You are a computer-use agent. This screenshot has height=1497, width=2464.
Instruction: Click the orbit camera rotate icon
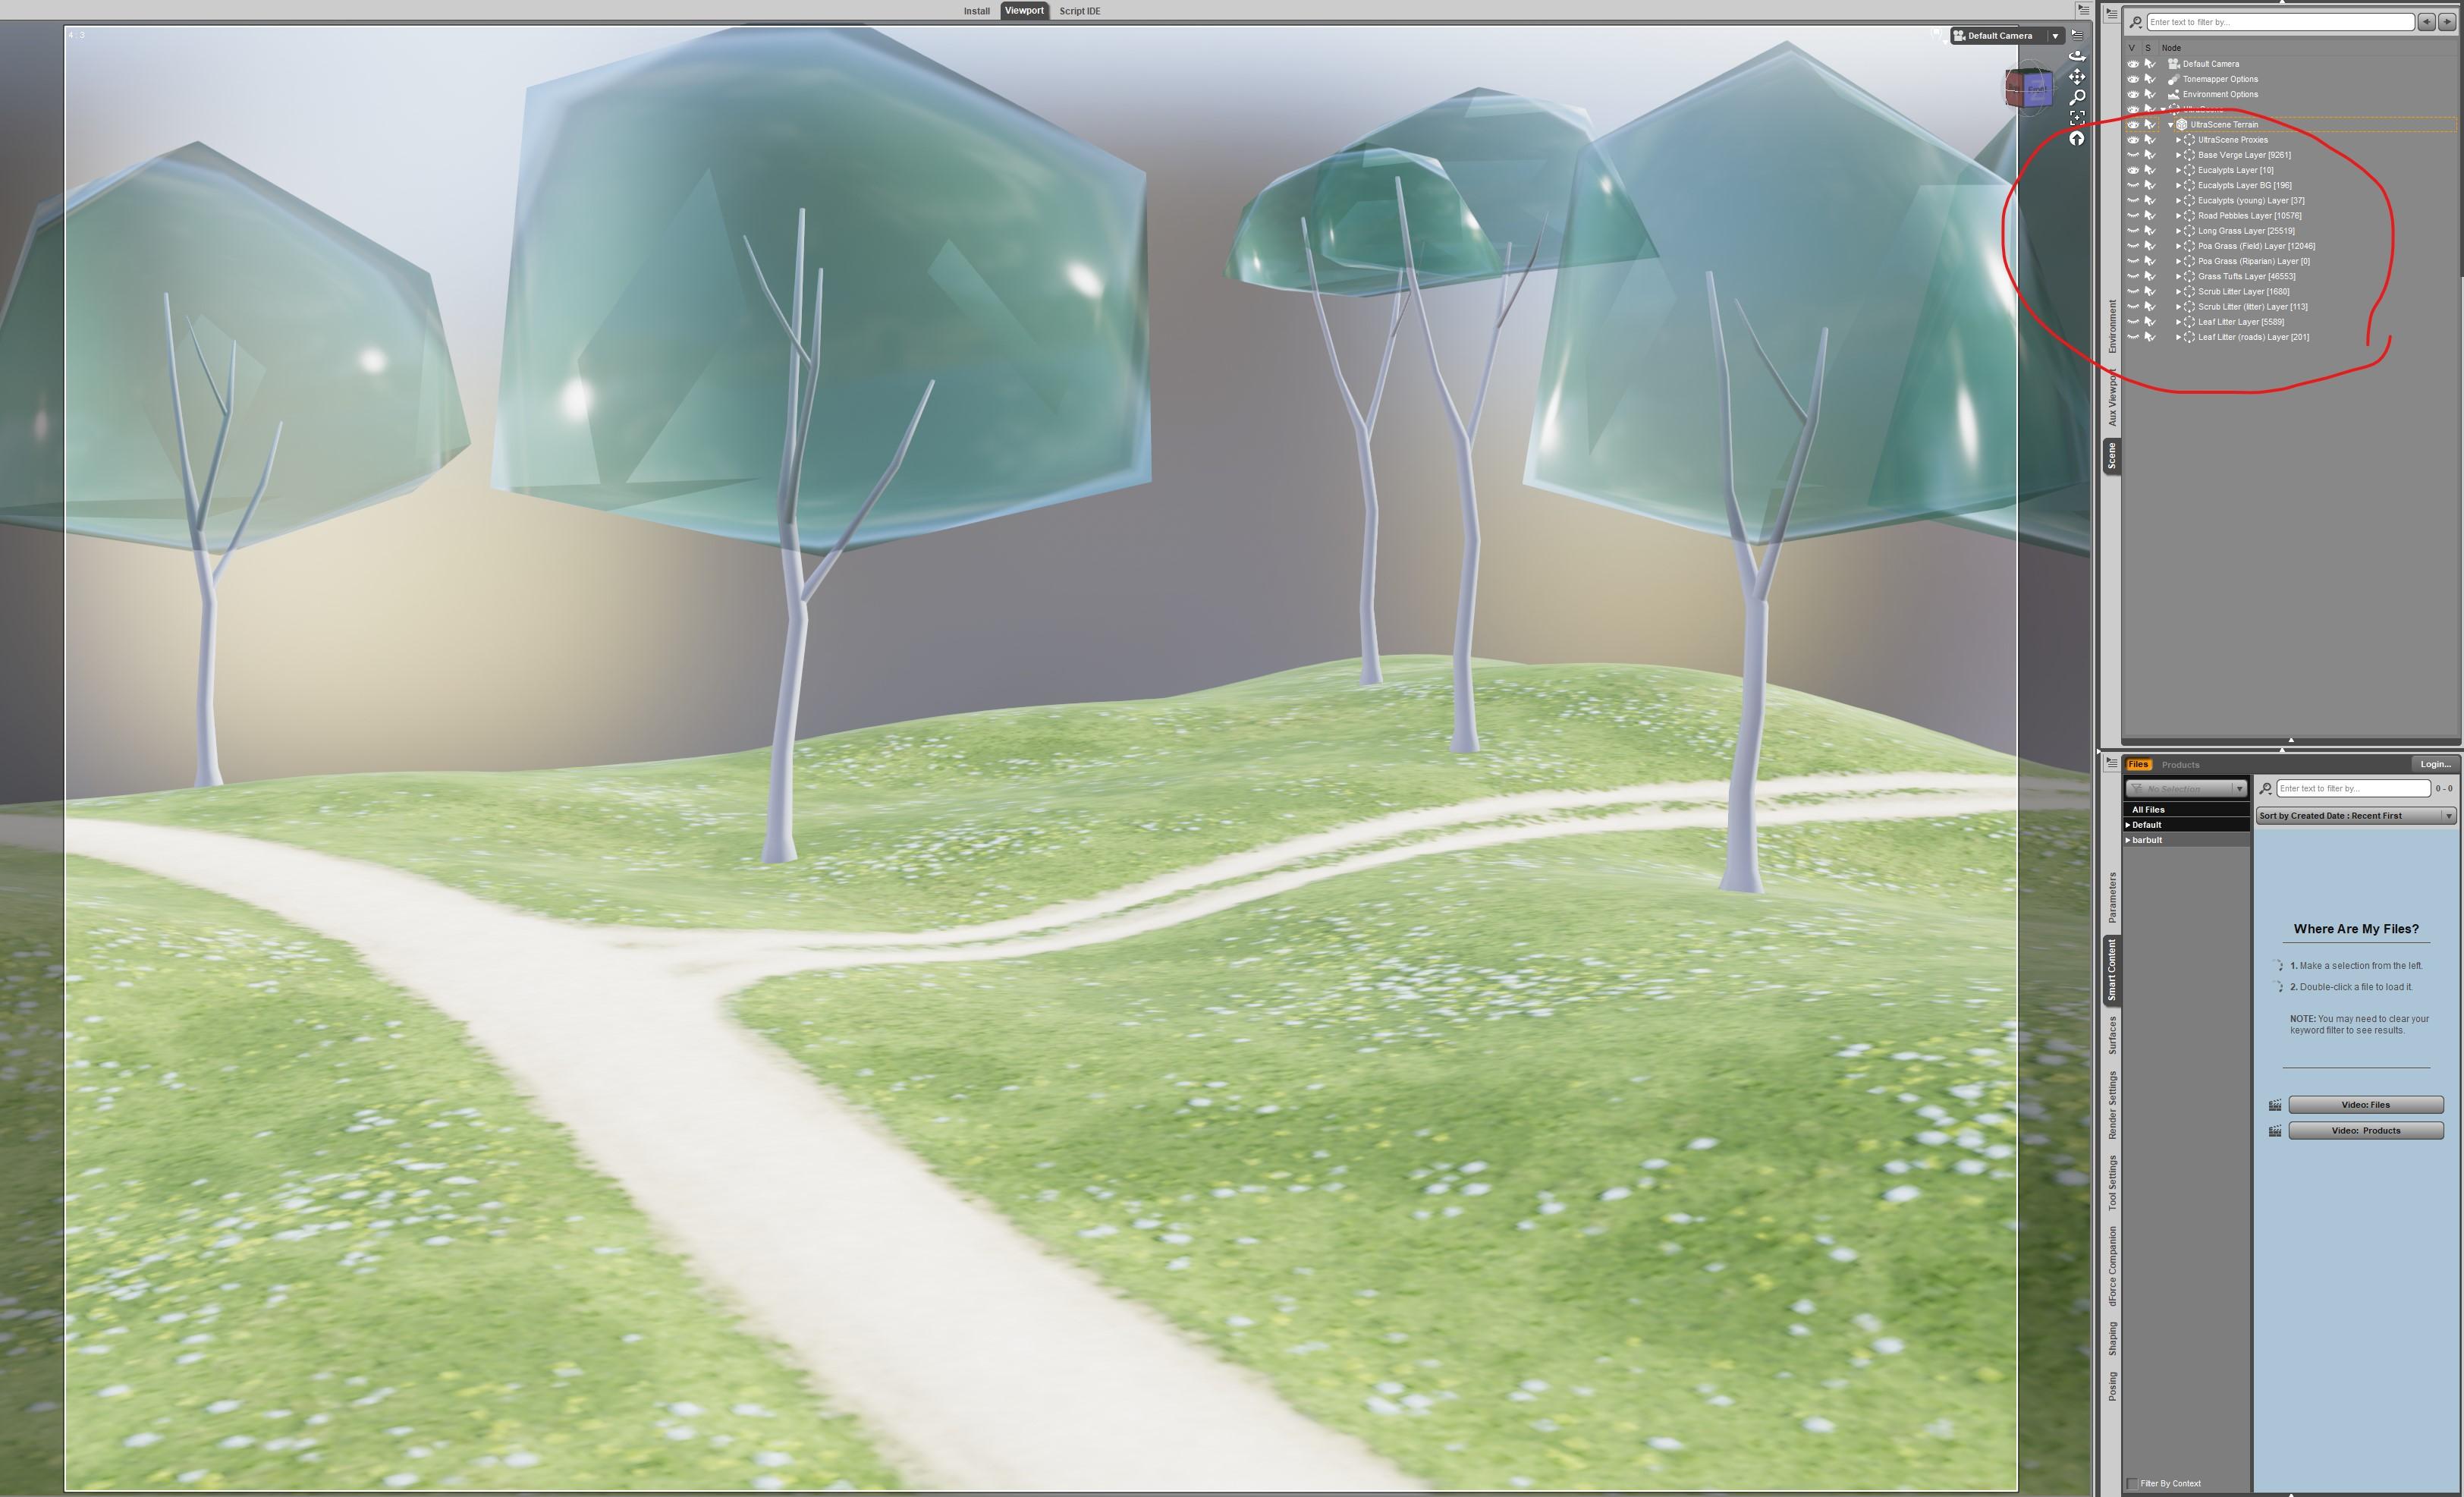2077,56
